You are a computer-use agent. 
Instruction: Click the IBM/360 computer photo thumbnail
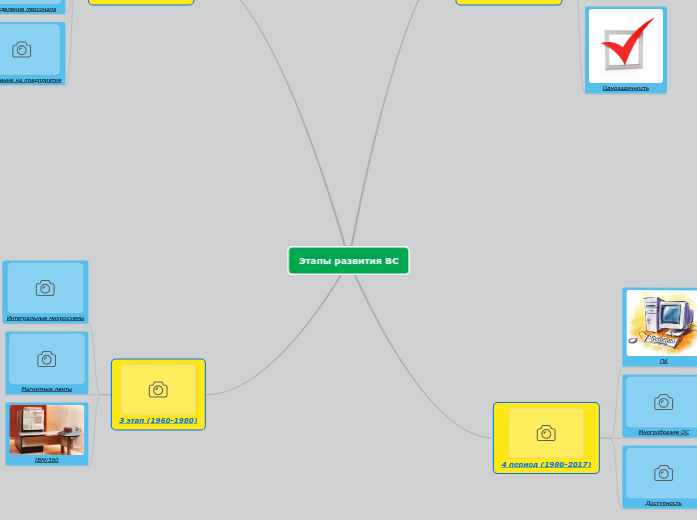click(46, 429)
